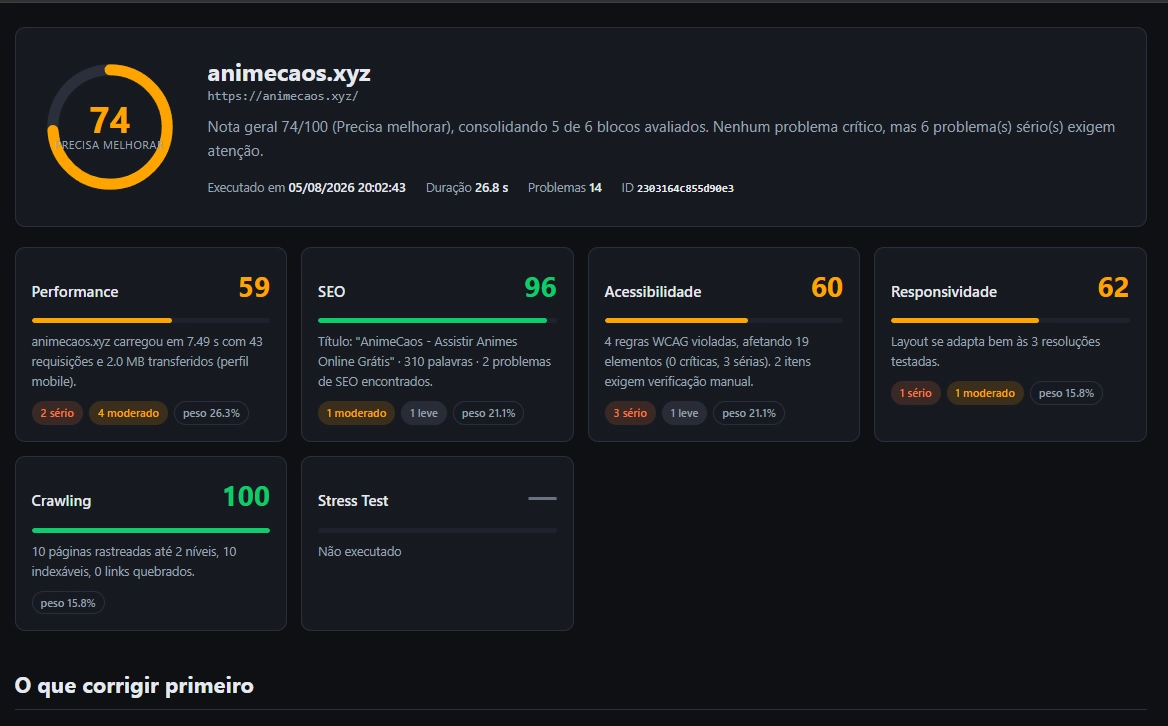Click the Crawling 'peso 15.8%' badge
This screenshot has height=726, width=1168.
point(68,603)
